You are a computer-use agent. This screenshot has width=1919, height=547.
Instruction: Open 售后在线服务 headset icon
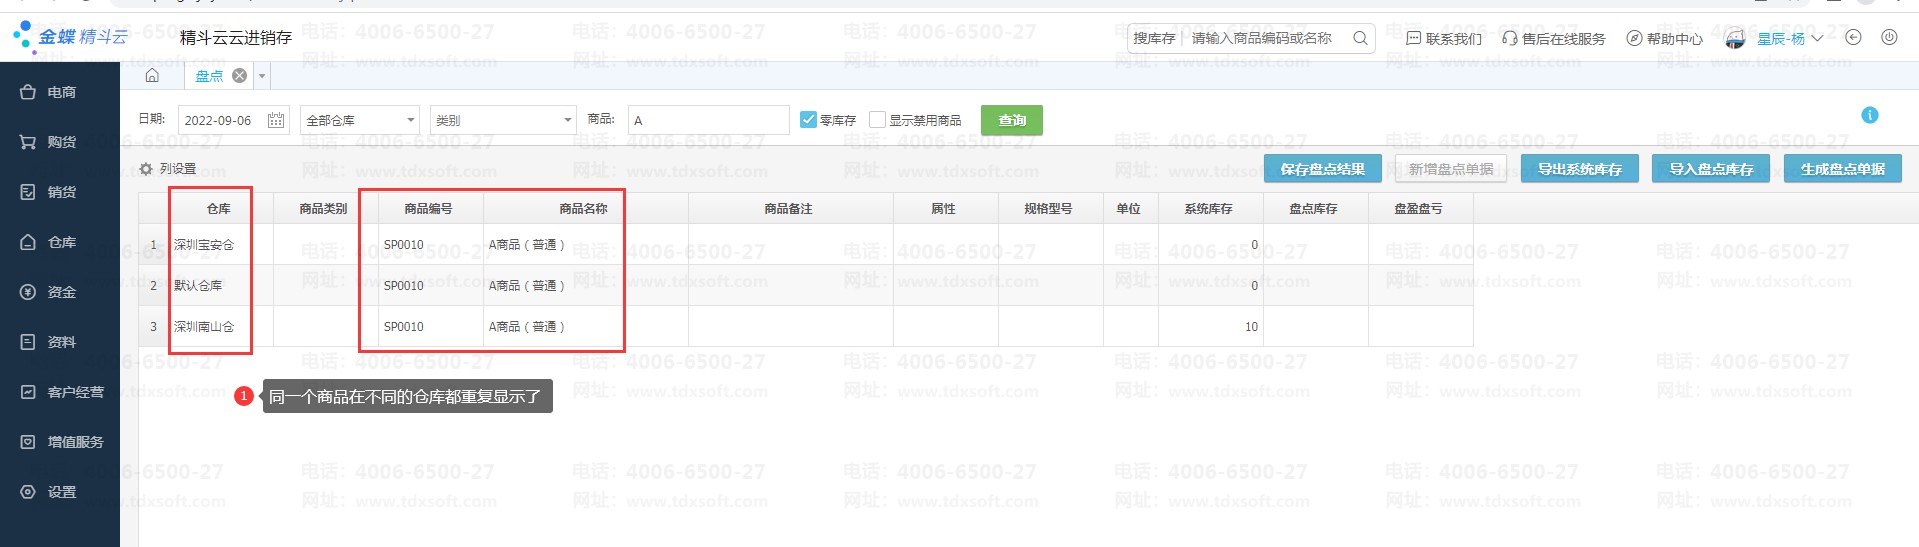1509,38
